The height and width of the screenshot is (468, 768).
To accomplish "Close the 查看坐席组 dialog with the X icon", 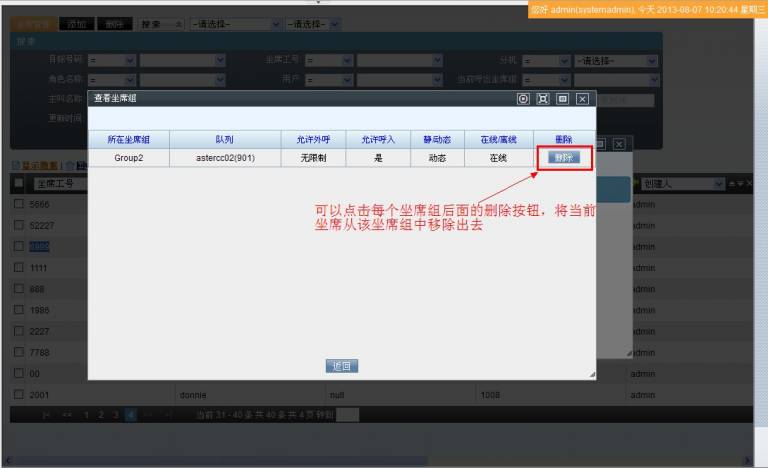I will [582, 99].
